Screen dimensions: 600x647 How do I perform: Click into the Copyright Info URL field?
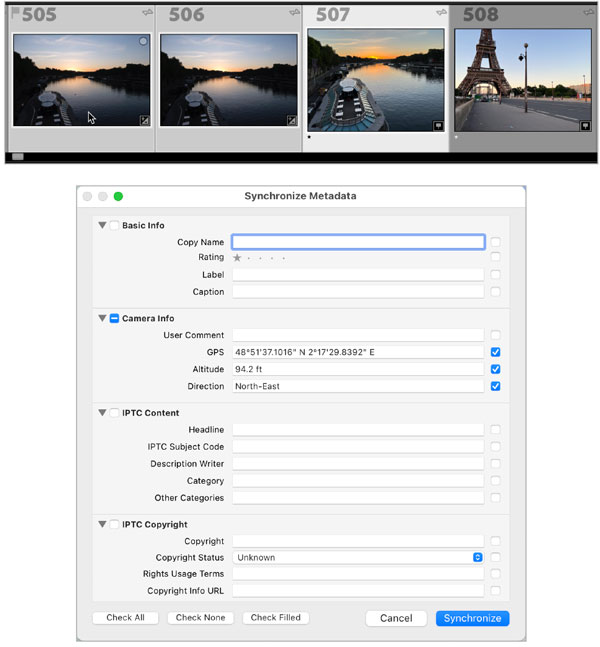[x=358, y=591]
